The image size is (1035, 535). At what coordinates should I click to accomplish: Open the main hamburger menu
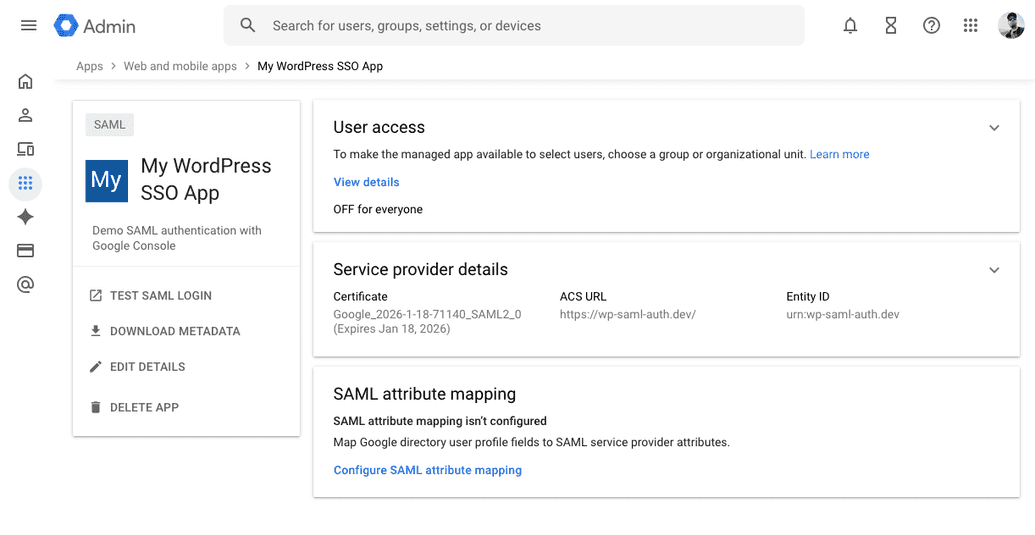tap(28, 26)
